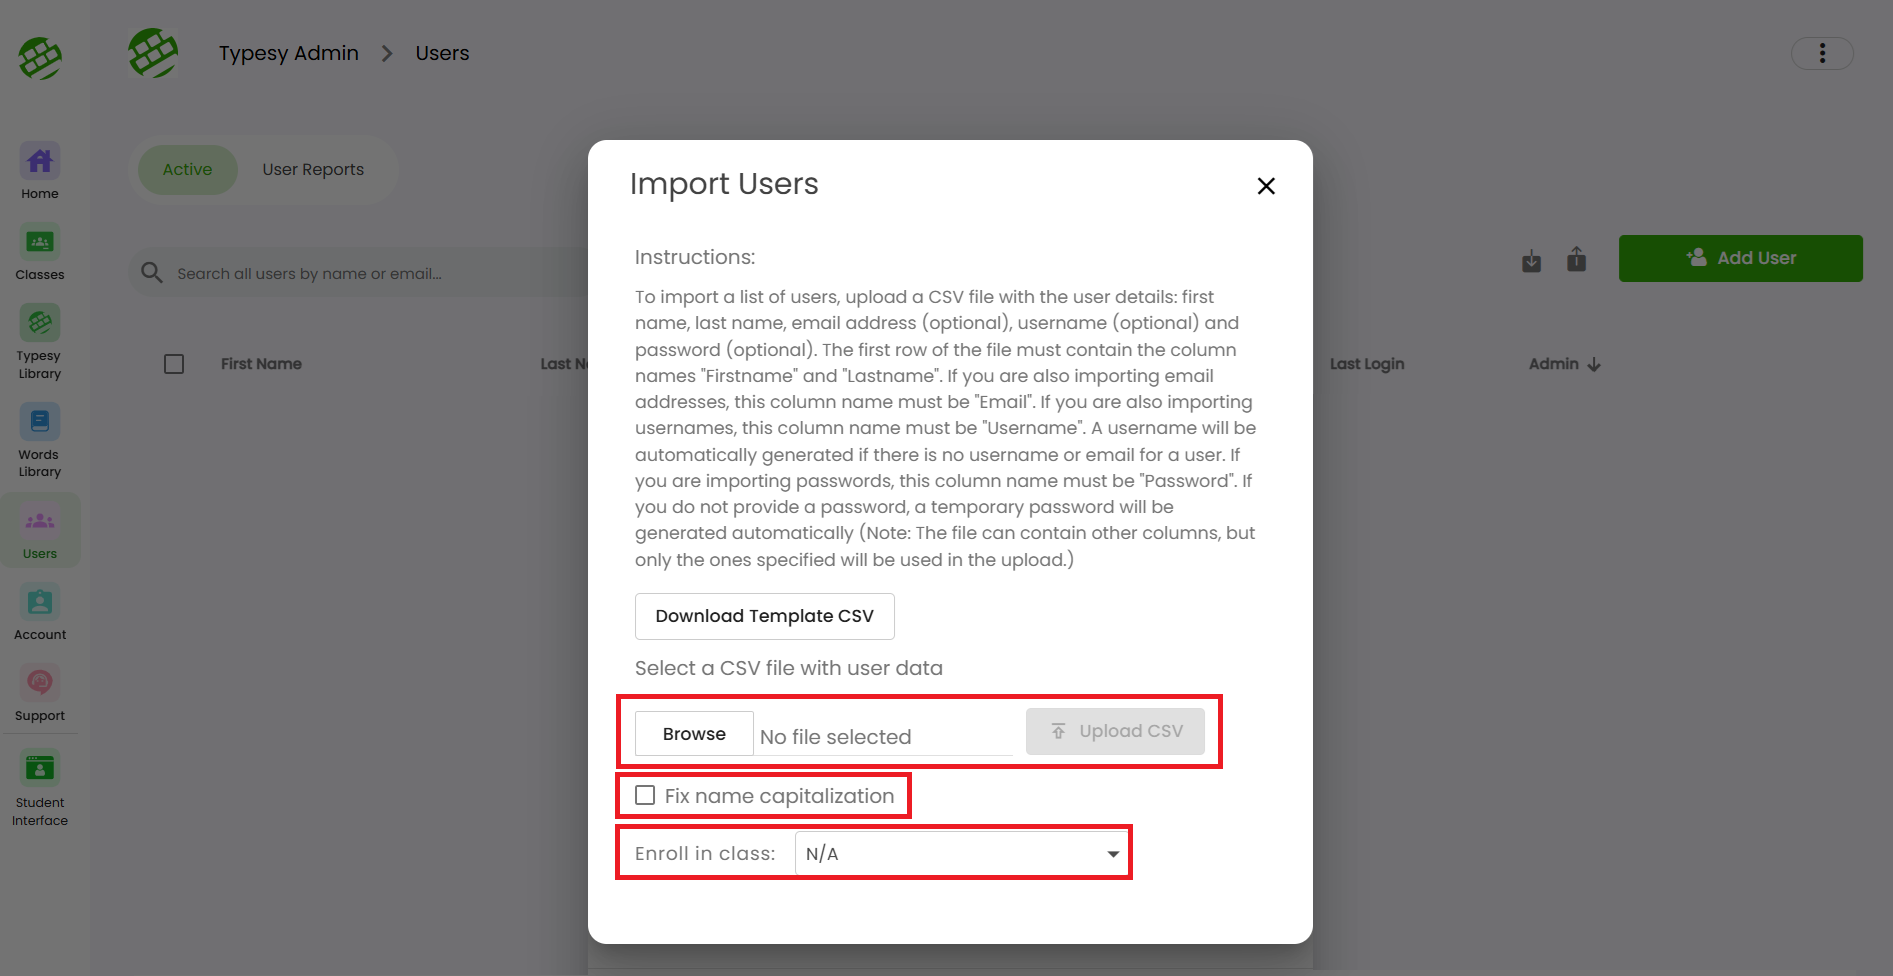Open the Account sidebar icon
Image resolution: width=1893 pixels, height=976 pixels.
tap(40, 603)
